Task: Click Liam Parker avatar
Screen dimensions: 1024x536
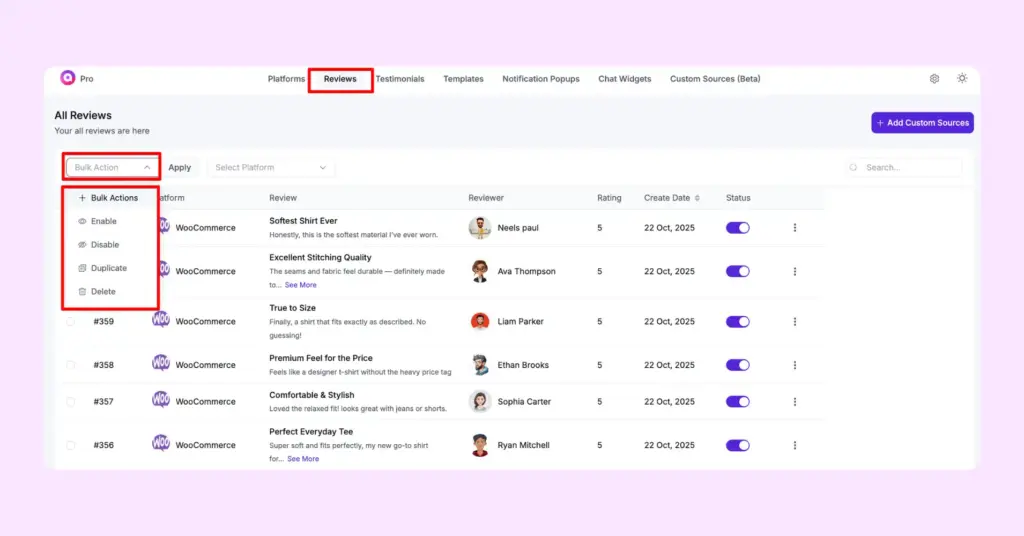Action: click(480, 322)
